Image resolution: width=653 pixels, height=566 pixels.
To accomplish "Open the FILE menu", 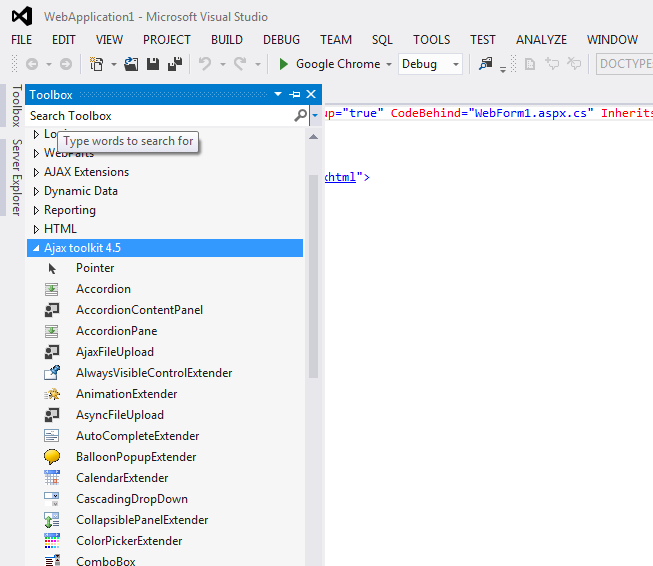I will point(21,40).
